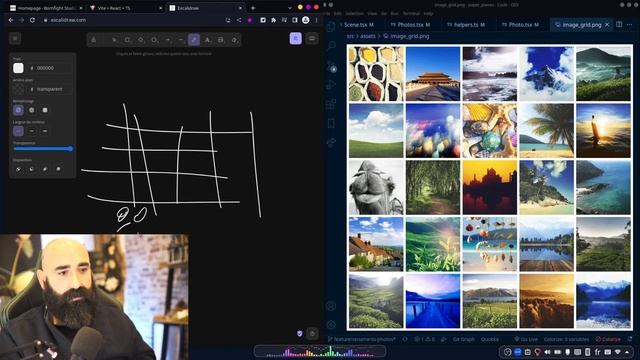Switch to the Vite + React + TS tab
This screenshot has width=640, height=360.
[x=126, y=8]
